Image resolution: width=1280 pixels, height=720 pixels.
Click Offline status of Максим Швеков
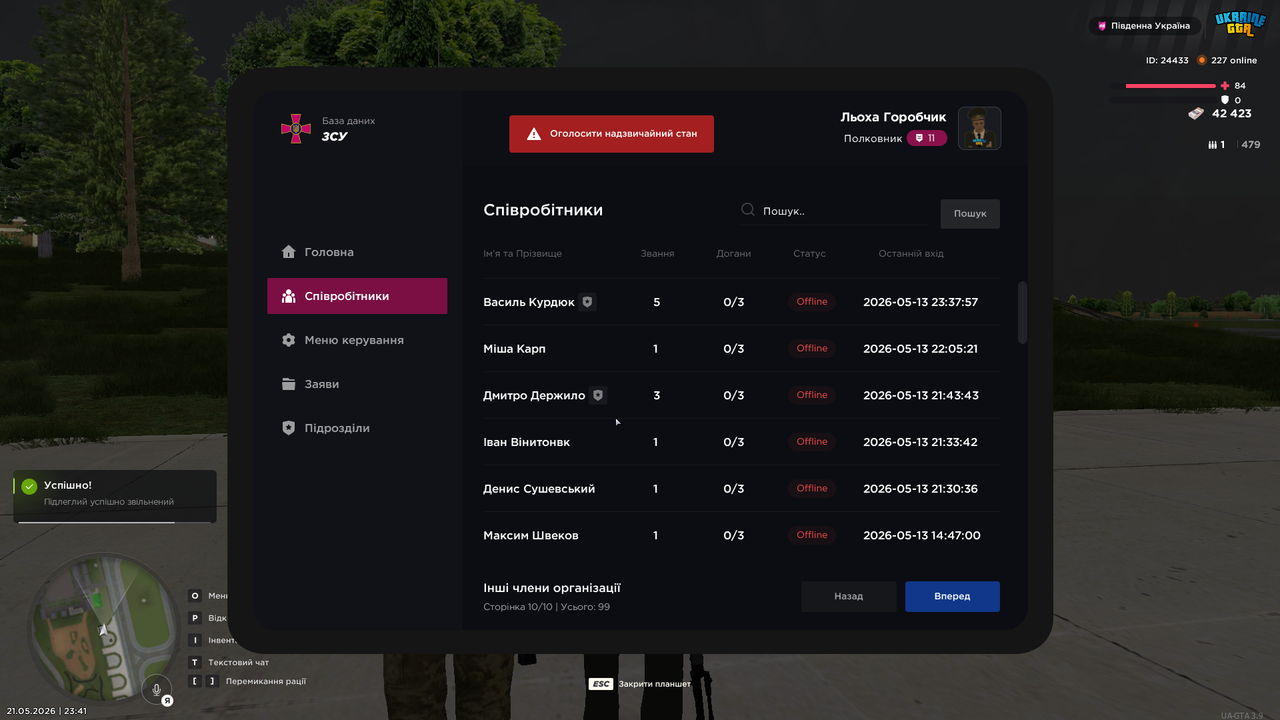click(x=812, y=535)
